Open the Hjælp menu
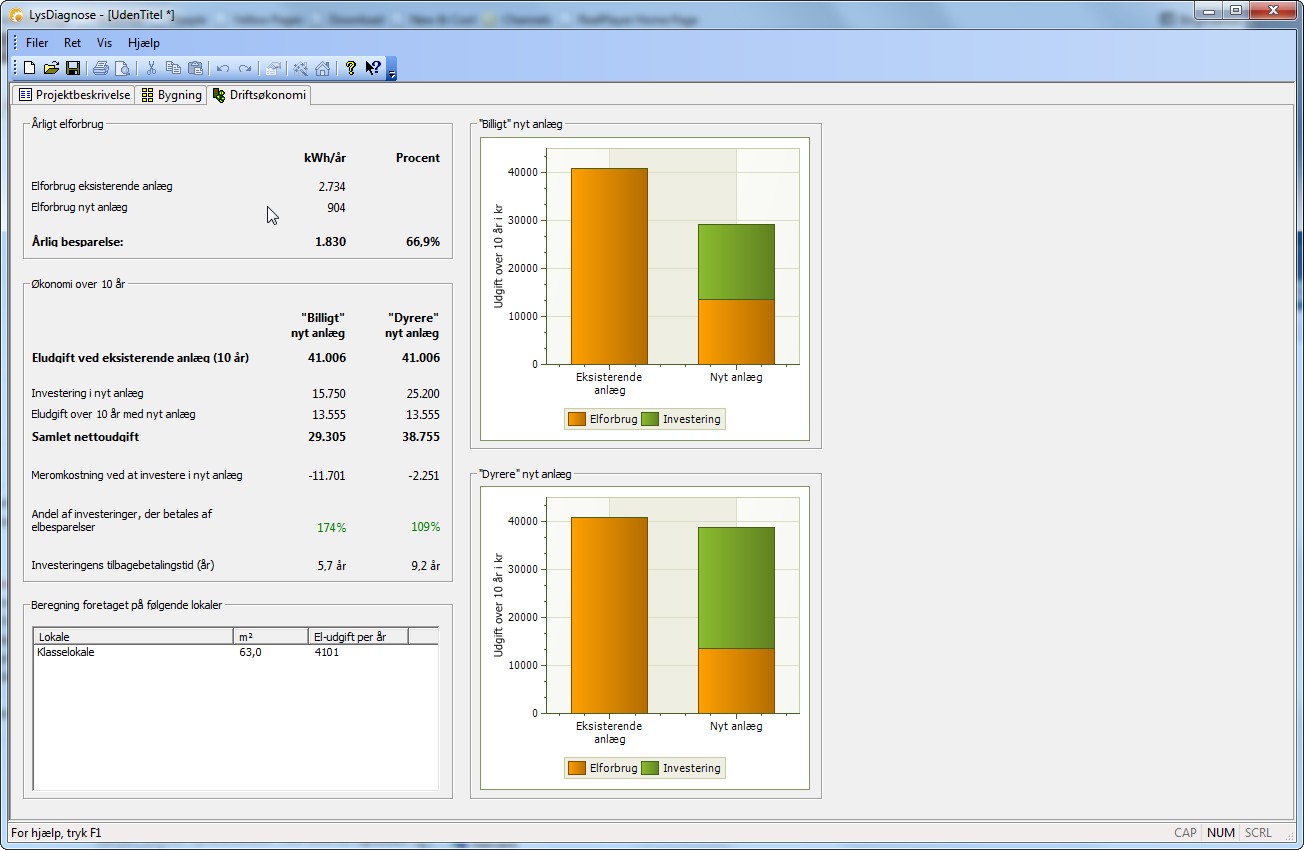Viewport: 1304px width, 850px height. 144,43
